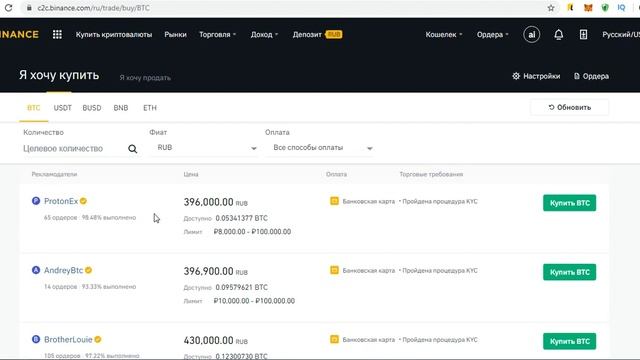Image resolution: width=640 pixels, height=360 pixels.
Task: Bookmark the page with the star icon
Action: [x=551, y=8]
